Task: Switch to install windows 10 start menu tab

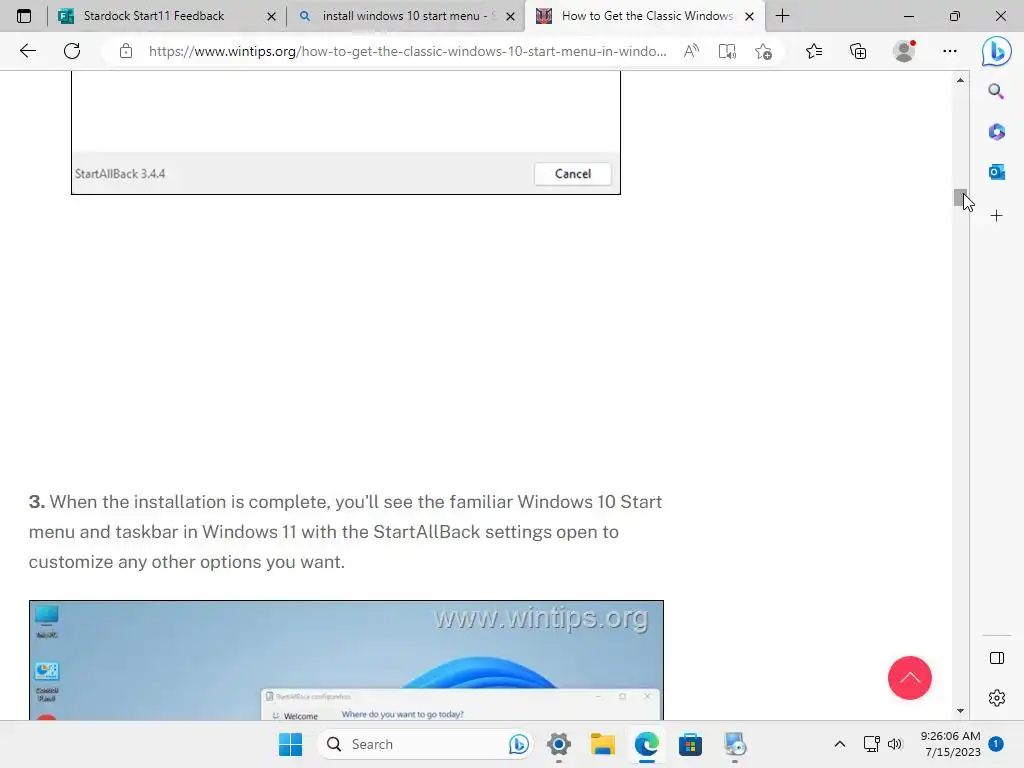Action: pos(398,16)
